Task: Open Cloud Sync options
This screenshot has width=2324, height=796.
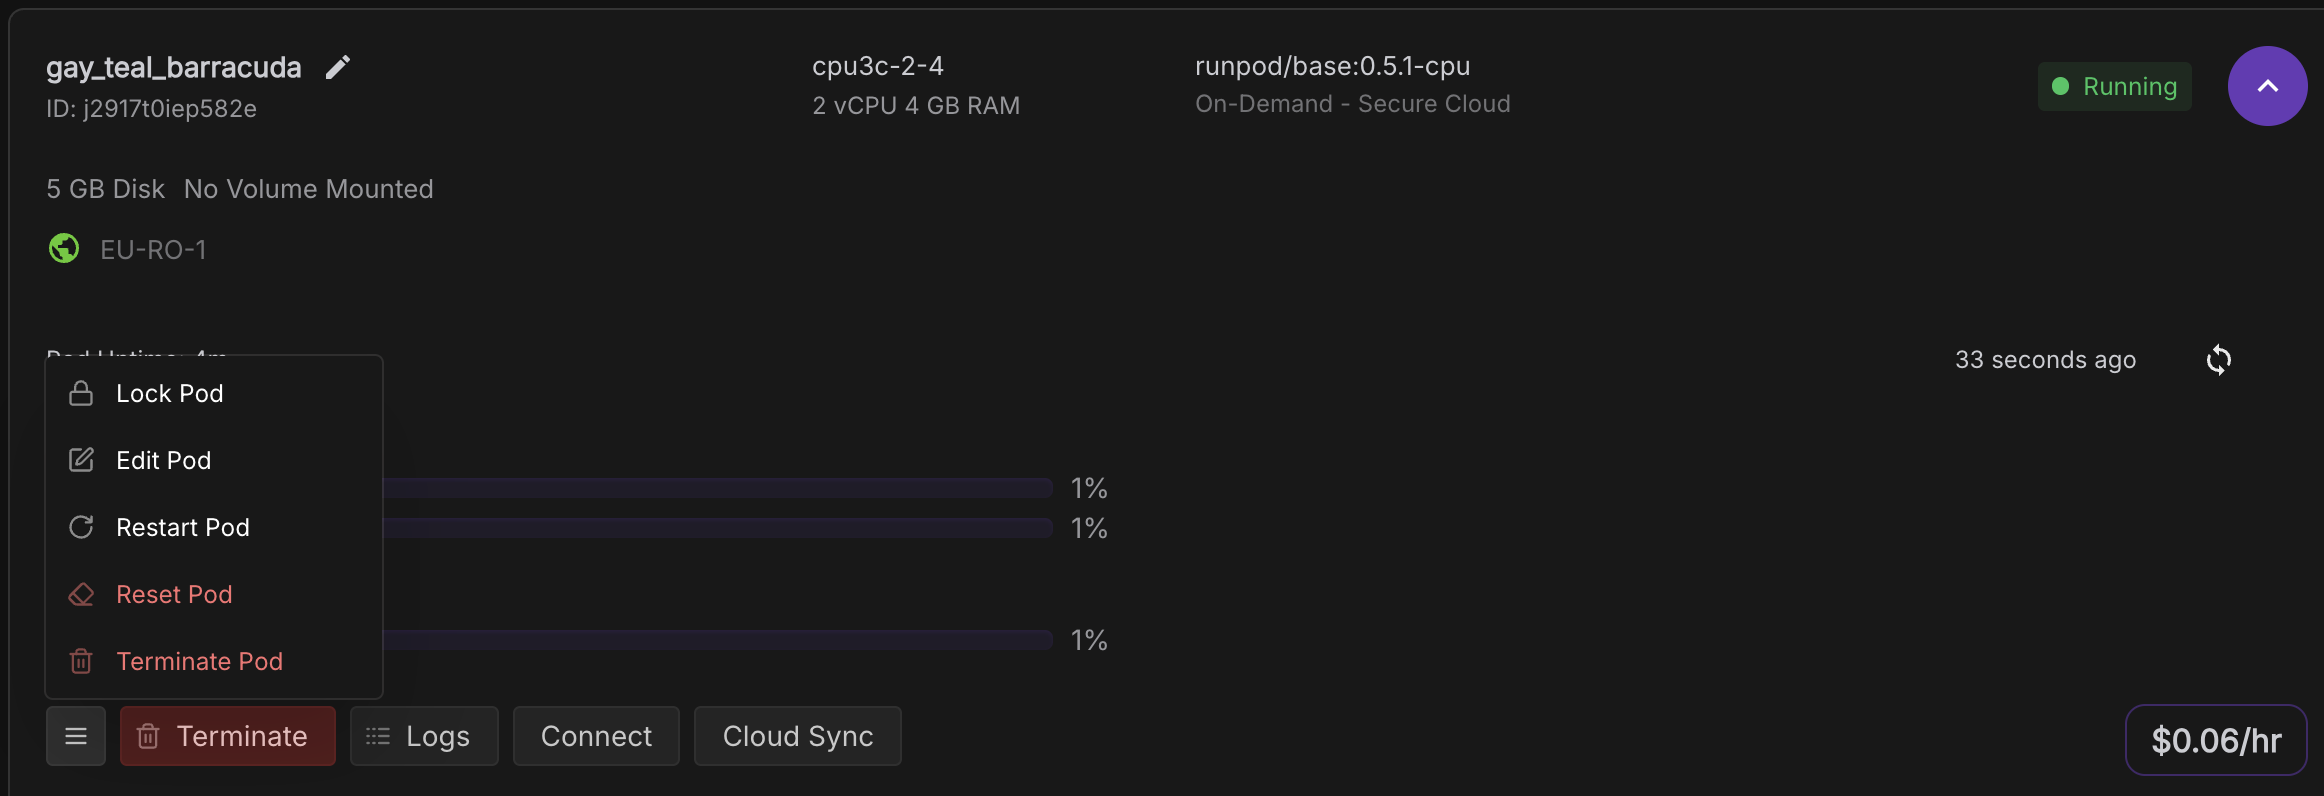Action: pos(797,736)
